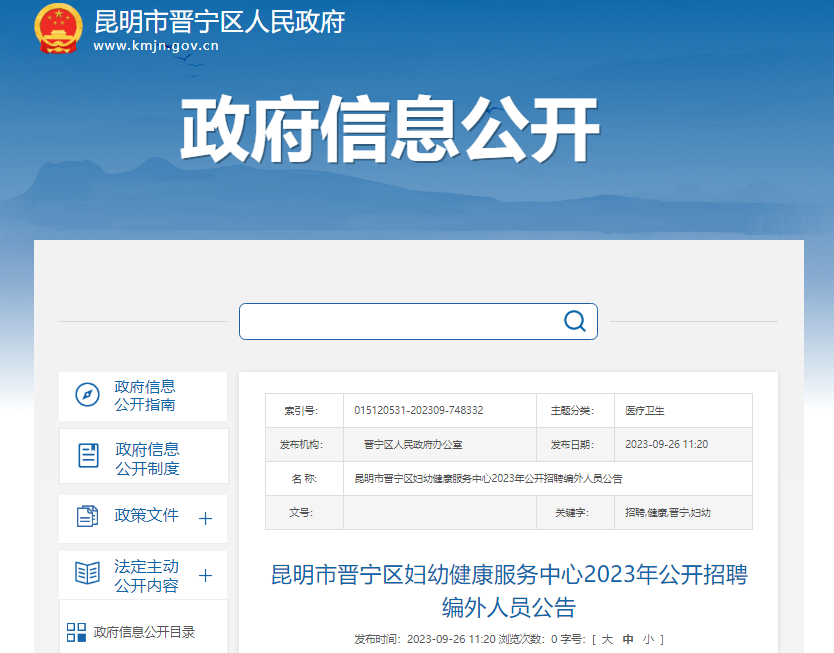This screenshot has height=653, width=834.
Task: Click the search magnifier icon
Action: [574, 321]
